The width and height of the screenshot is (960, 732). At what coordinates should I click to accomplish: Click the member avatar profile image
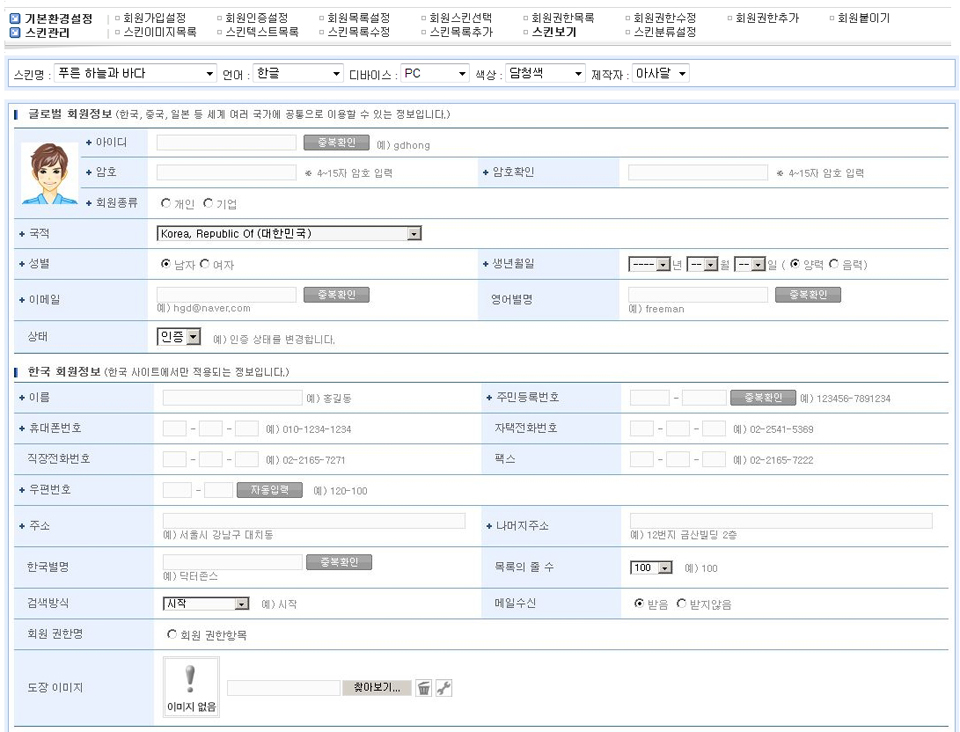(x=50, y=174)
